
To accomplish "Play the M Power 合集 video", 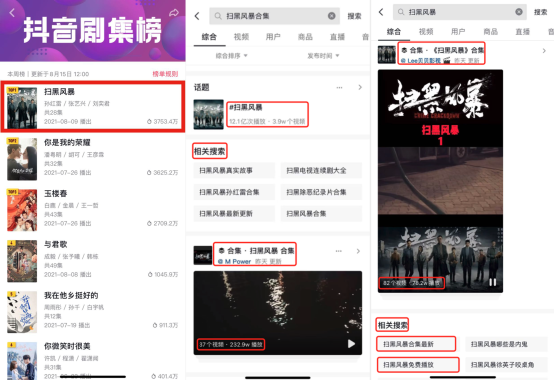I will point(351,344).
